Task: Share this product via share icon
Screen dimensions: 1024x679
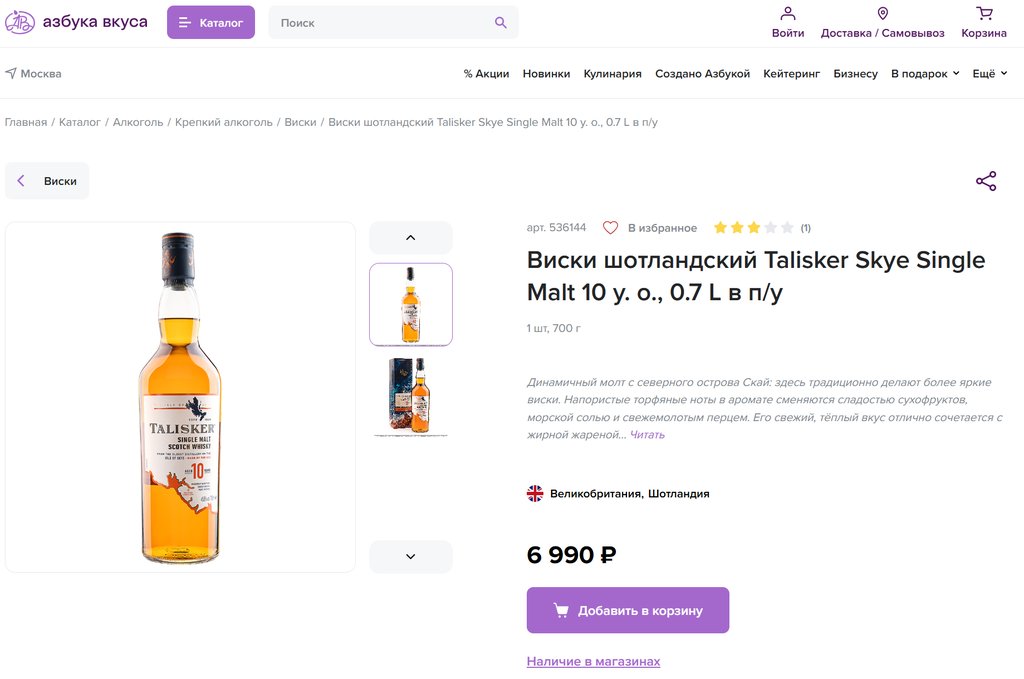Action: click(x=986, y=181)
